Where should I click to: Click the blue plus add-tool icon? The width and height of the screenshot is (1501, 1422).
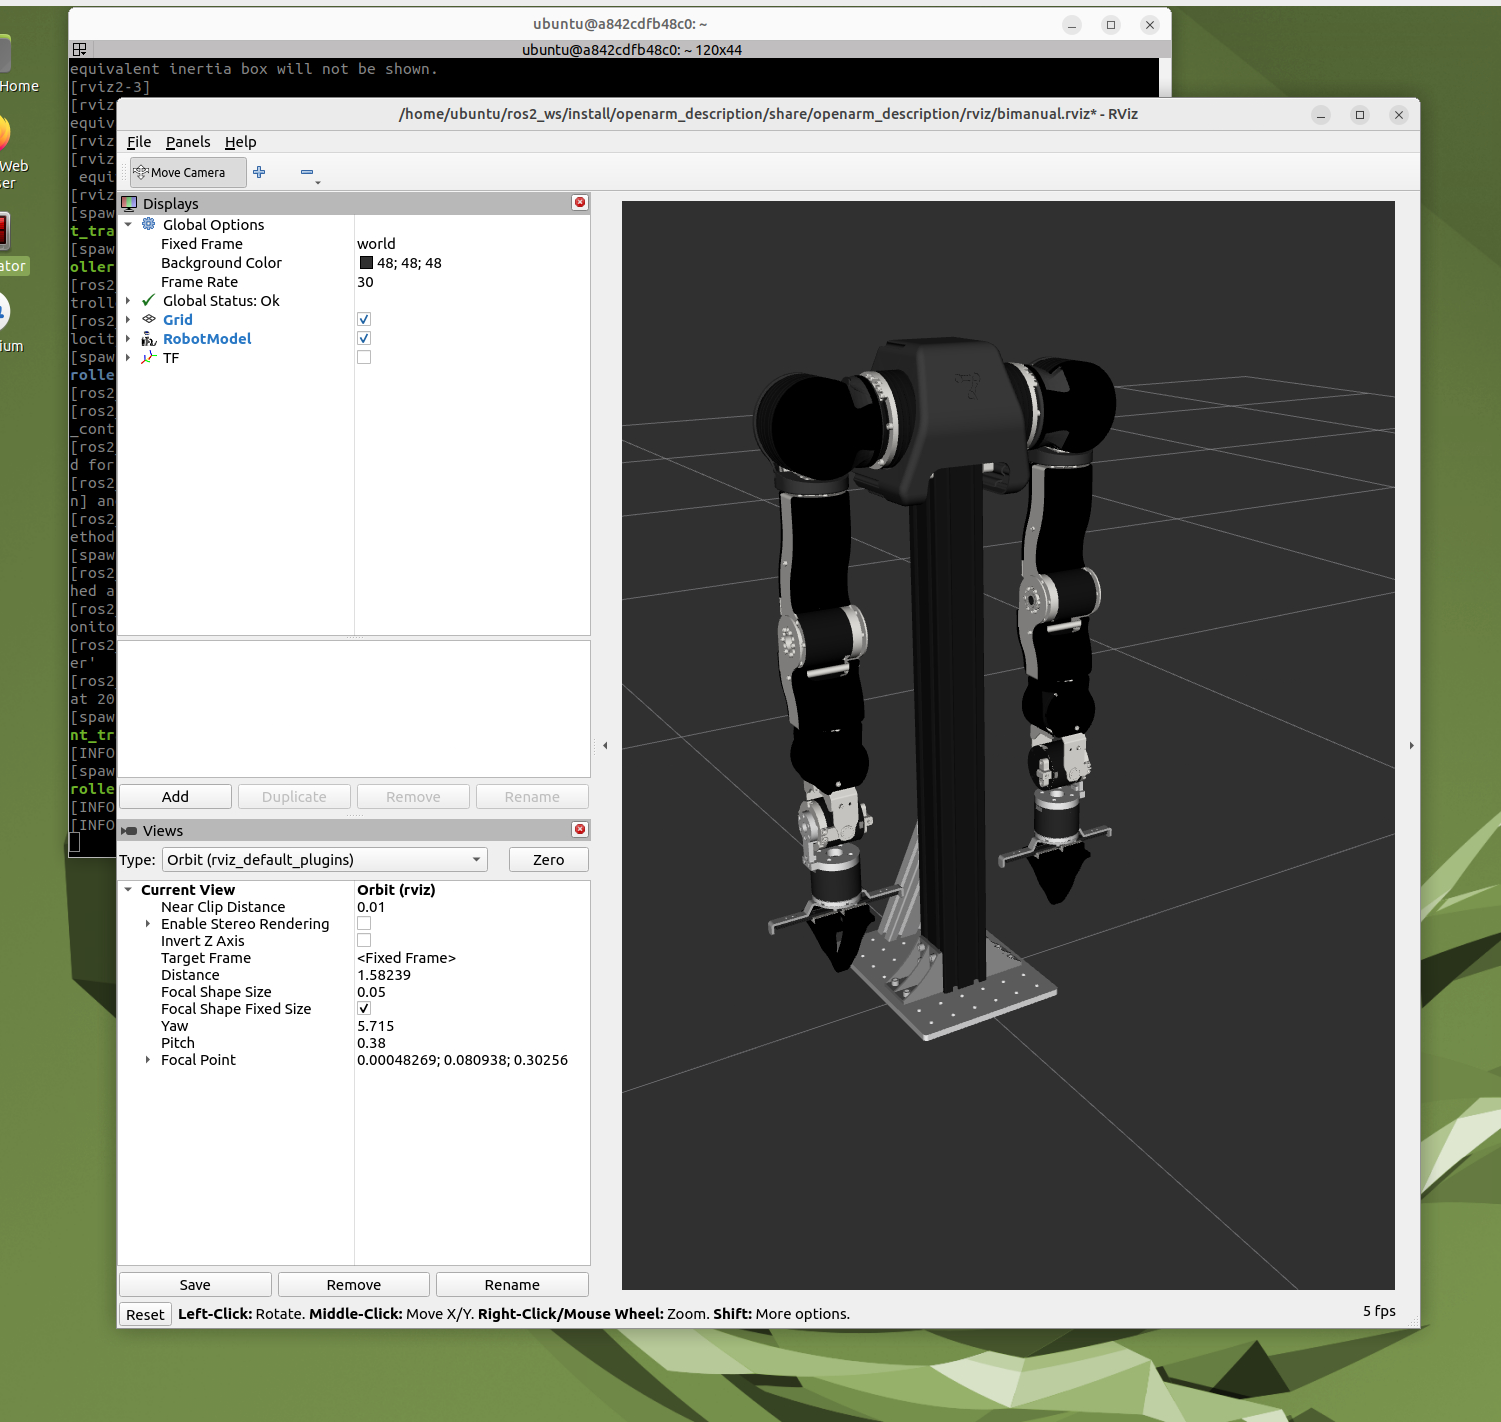point(259,172)
